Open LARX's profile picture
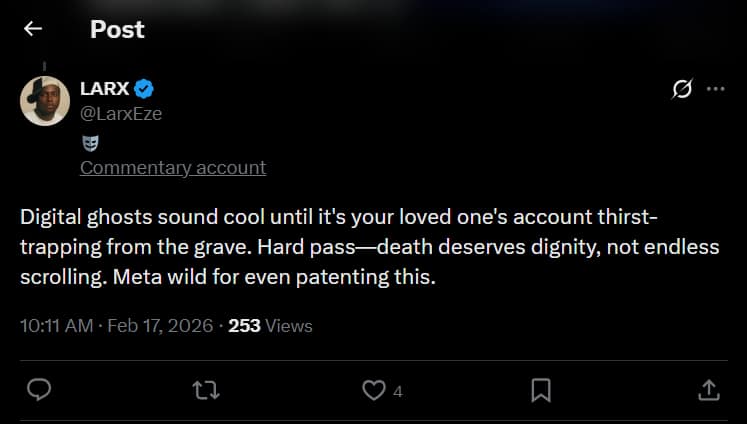The image size is (747, 424). [45, 99]
